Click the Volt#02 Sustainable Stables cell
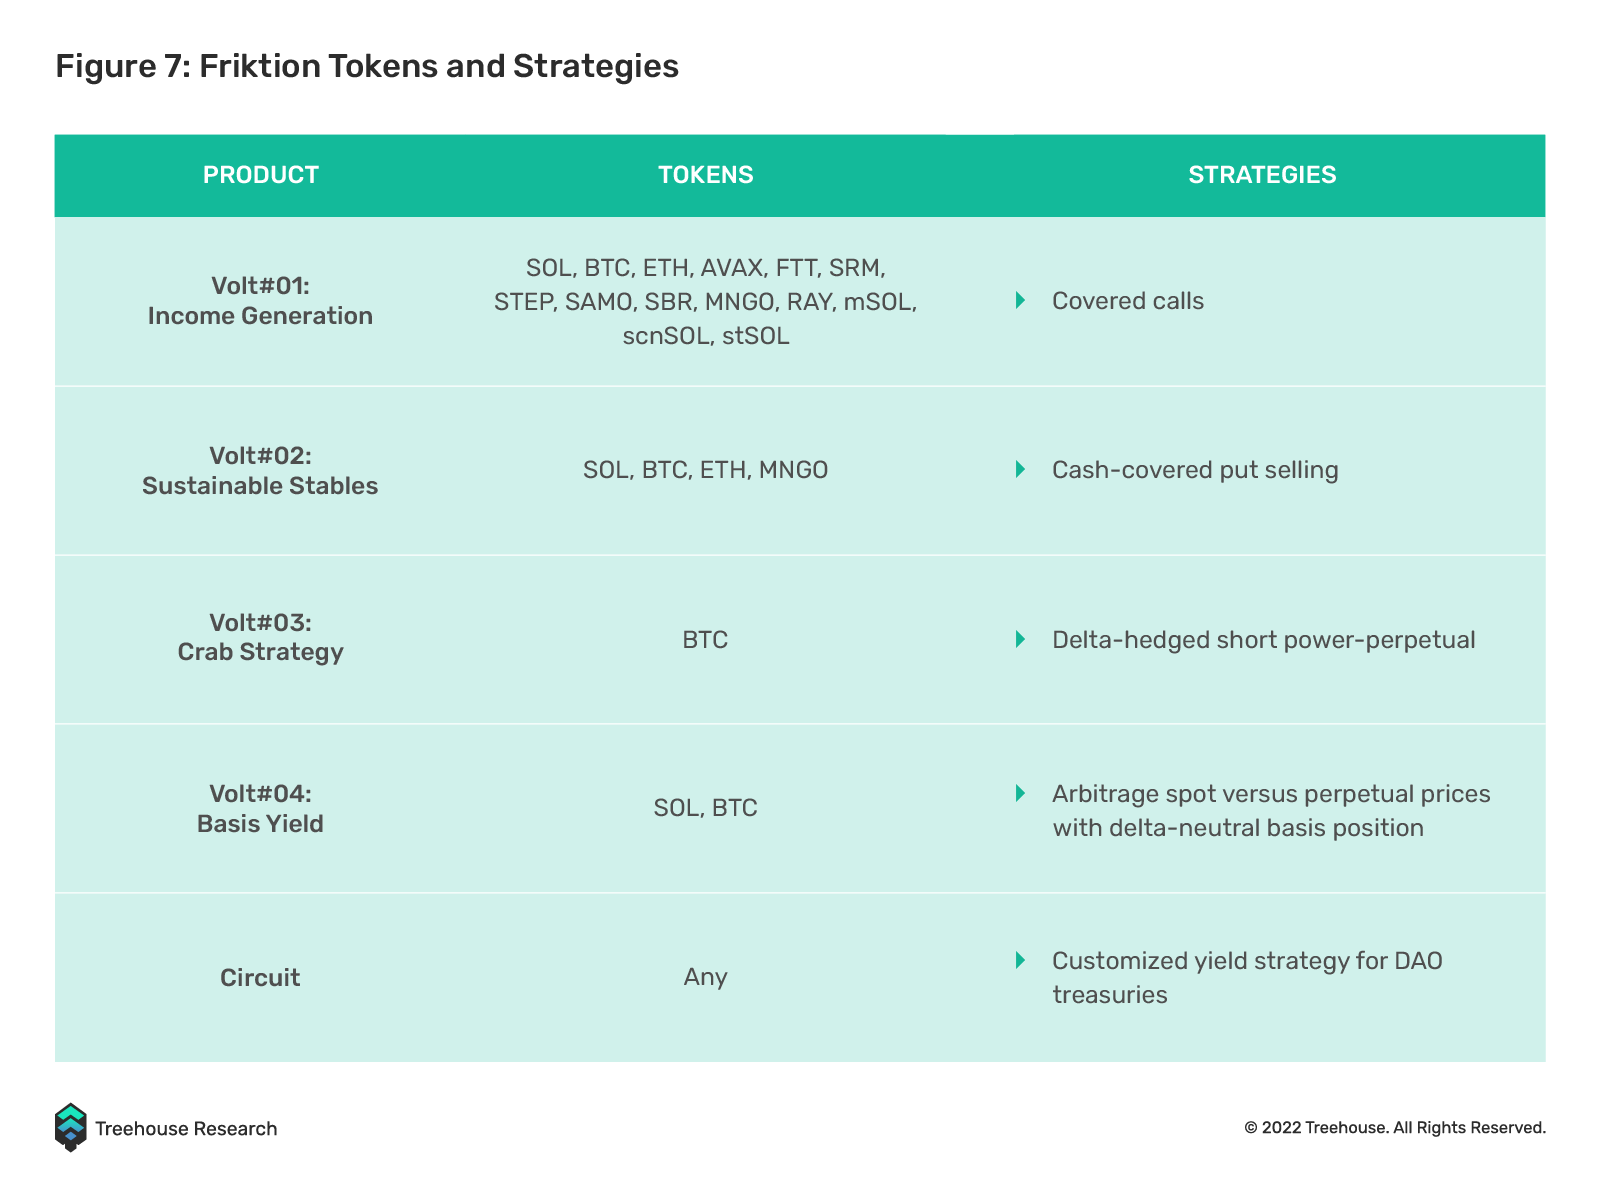The width and height of the screenshot is (1600, 1194). click(x=260, y=471)
